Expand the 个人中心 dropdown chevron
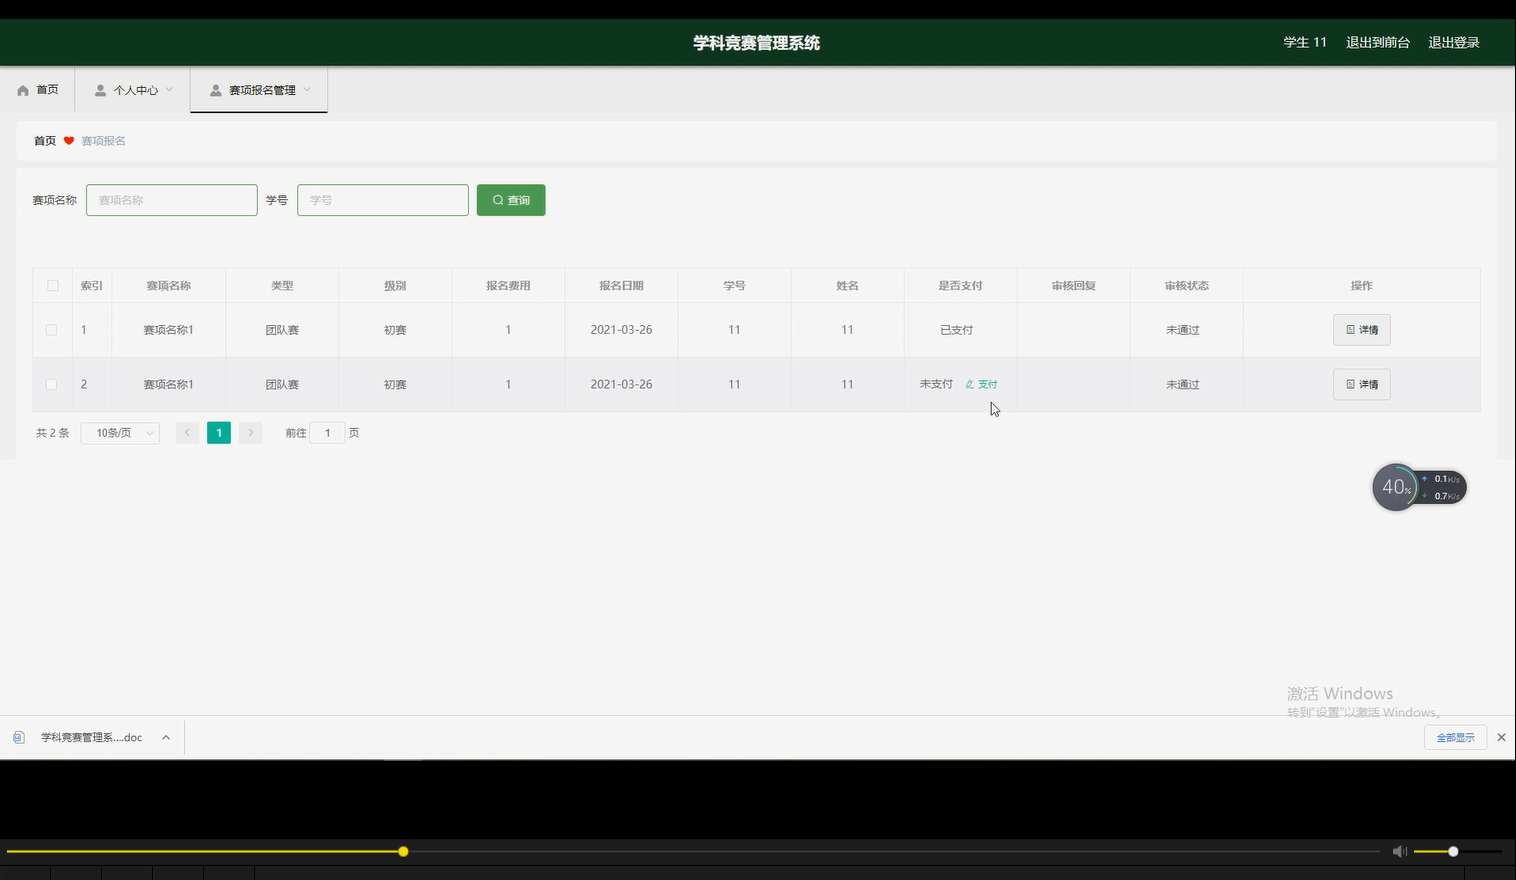This screenshot has height=880, width=1516. (169, 90)
